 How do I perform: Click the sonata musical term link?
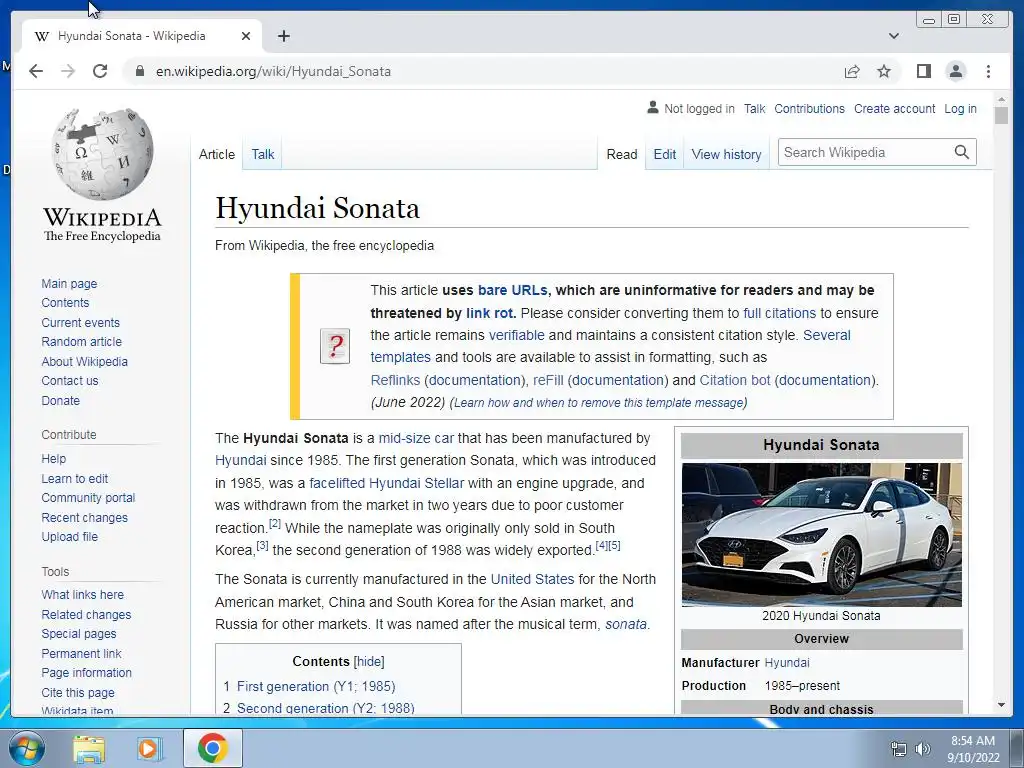coord(626,624)
